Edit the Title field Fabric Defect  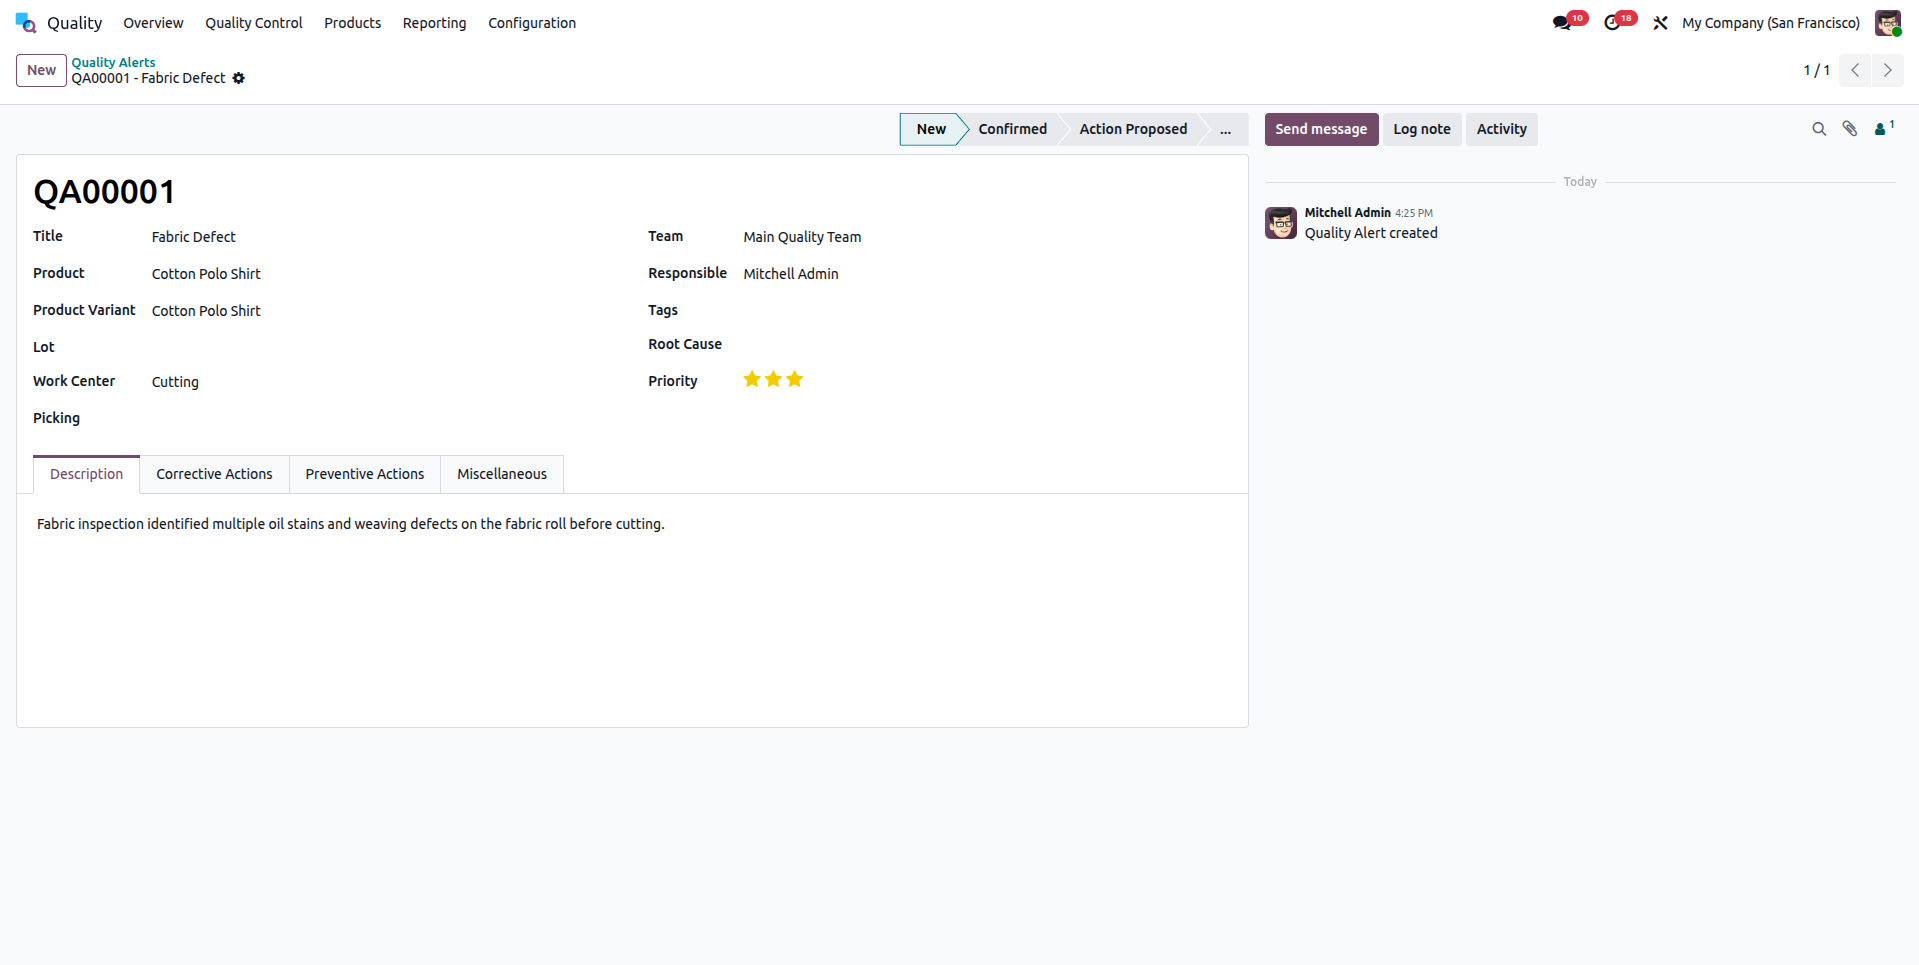(x=383, y=237)
